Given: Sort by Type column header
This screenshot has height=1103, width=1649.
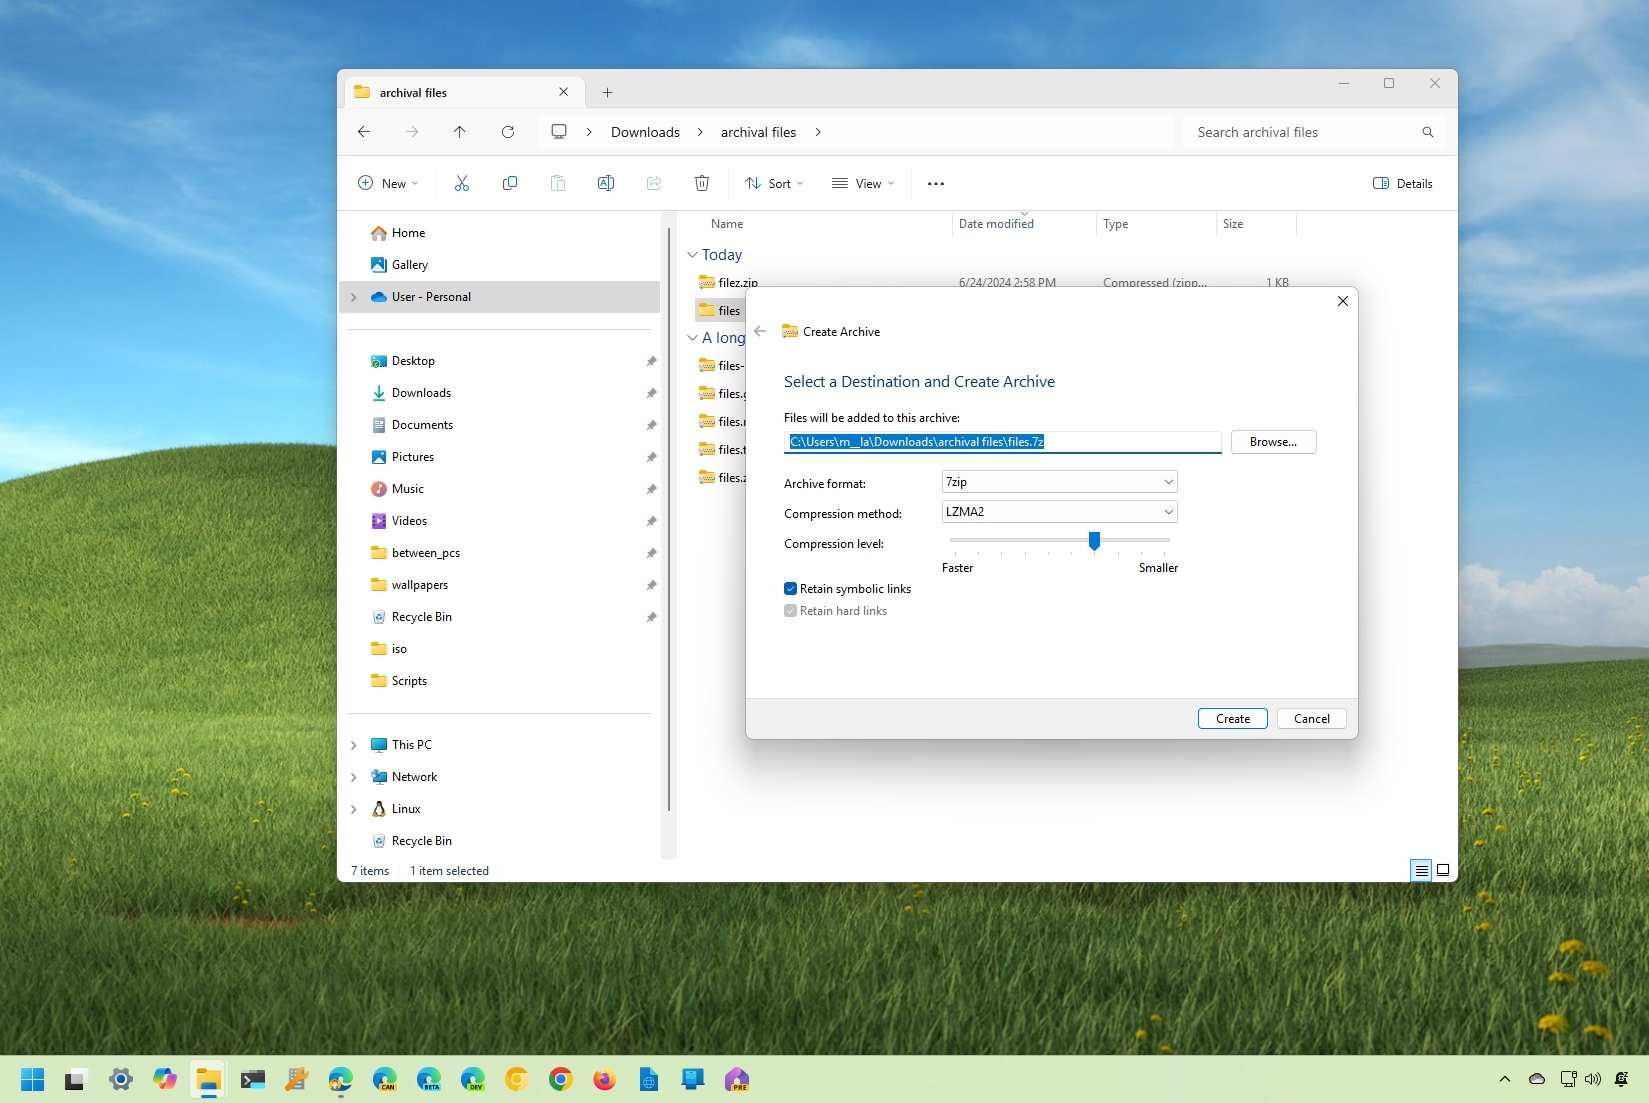Looking at the screenshot, I should pyautogui.click(x=1115, y=224).
